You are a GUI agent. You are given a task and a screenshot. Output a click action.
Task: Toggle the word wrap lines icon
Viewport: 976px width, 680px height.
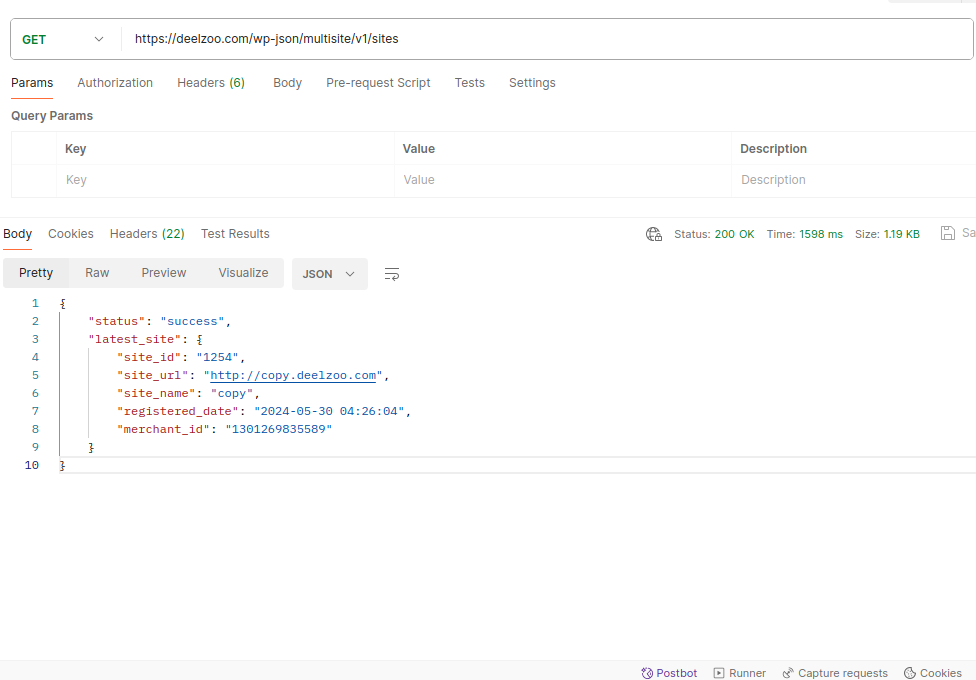[392, 274]
